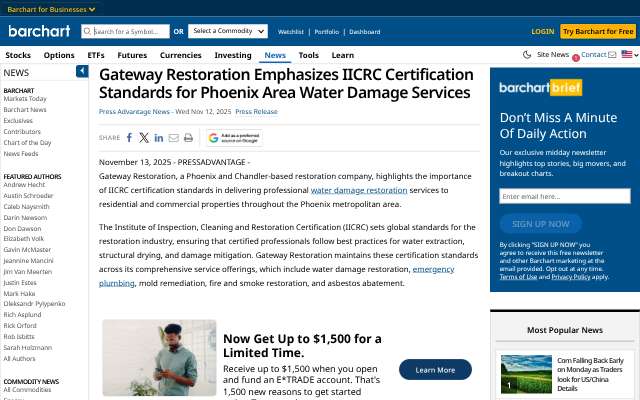Click the Contact envelope icon
This screenshot has width=640, height=400.
click(x=612, y=54)
